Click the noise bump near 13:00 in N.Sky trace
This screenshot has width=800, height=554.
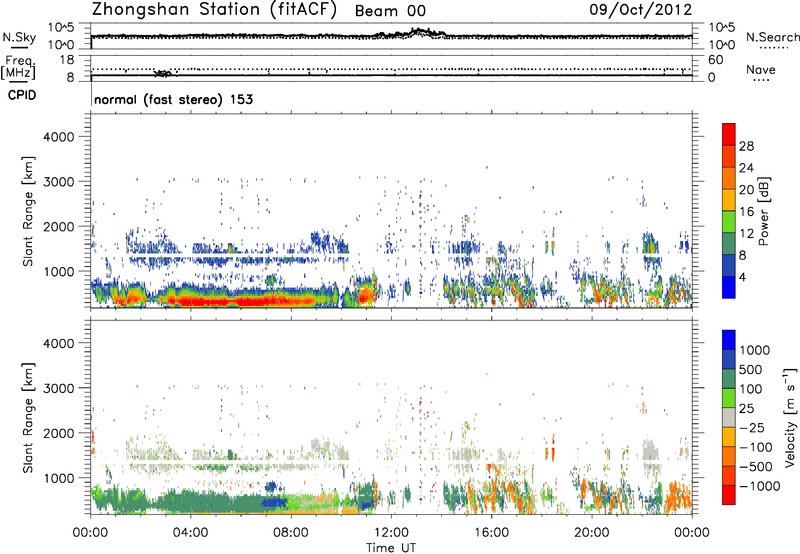418,33
